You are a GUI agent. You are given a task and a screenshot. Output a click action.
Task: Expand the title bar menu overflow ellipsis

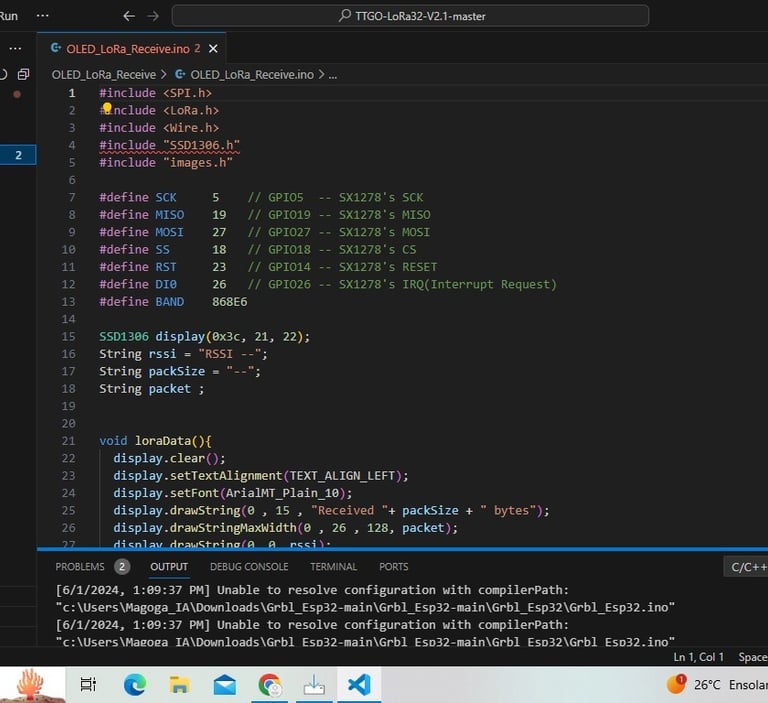click(42, 16)
